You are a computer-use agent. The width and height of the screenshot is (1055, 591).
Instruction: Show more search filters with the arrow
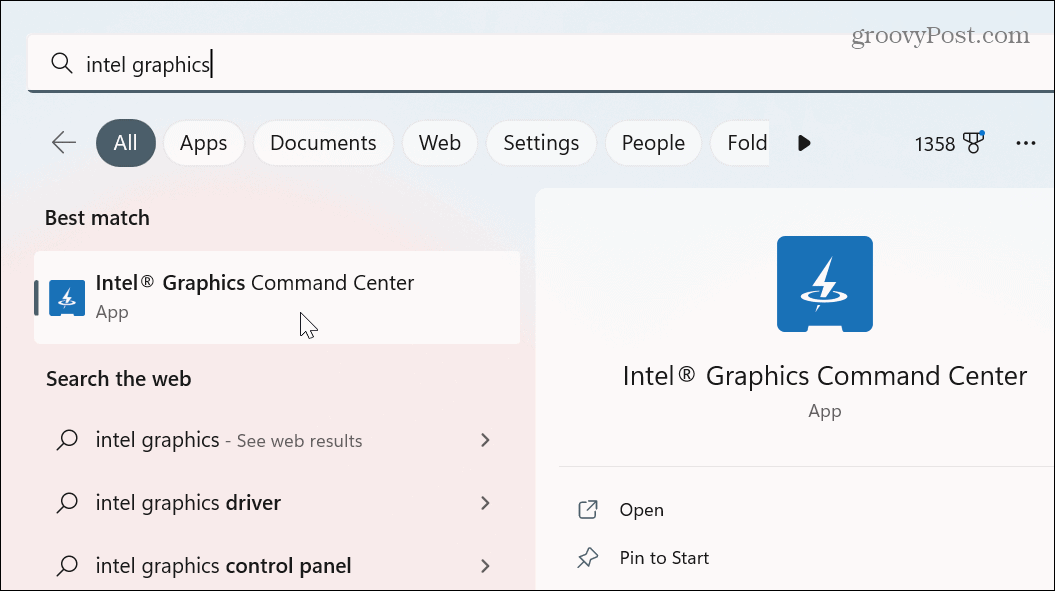(x=804, y=143)
